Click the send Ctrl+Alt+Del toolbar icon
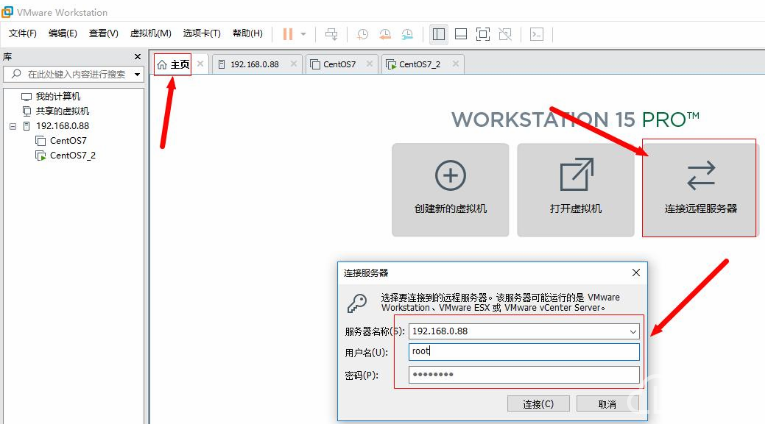 click(331, 34)
